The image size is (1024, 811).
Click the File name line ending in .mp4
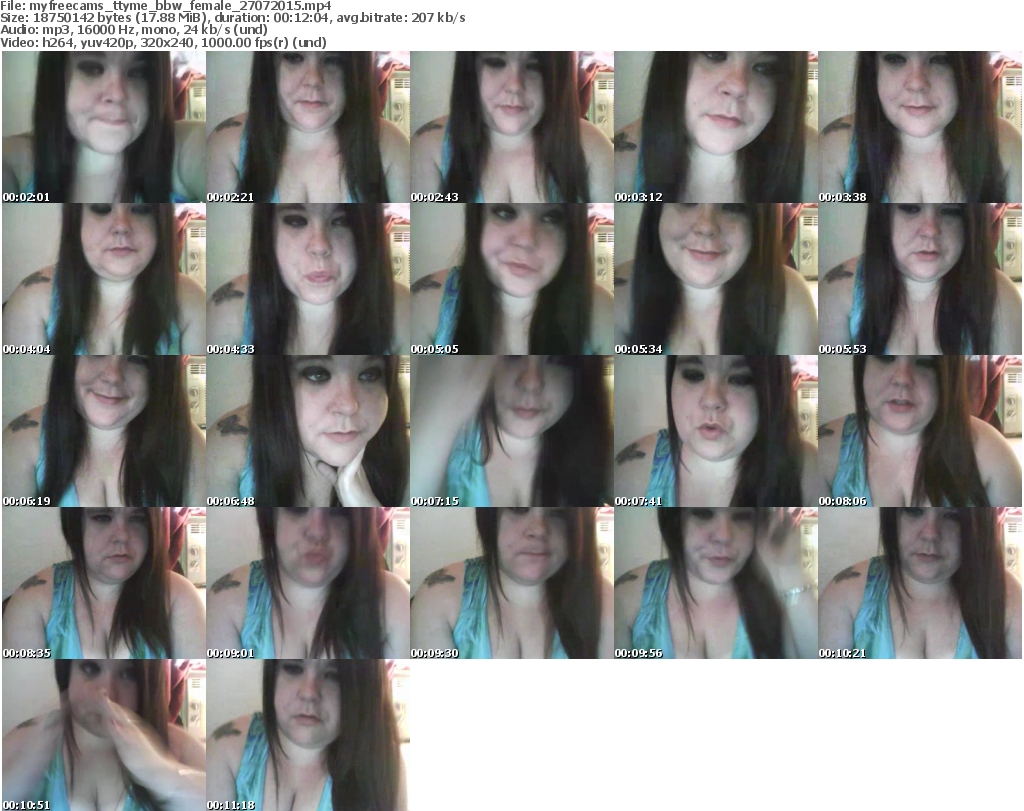tap(166, 6)
